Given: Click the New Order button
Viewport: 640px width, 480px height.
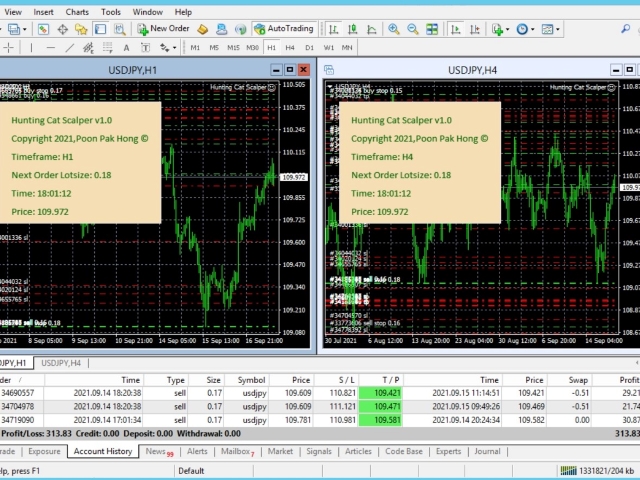Looking at the screenshot, I should click(x=163, y=29).
